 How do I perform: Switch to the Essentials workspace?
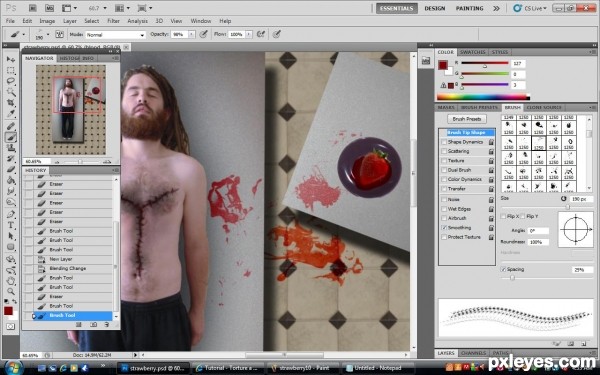pyautogui.click(x=396, y=8)
